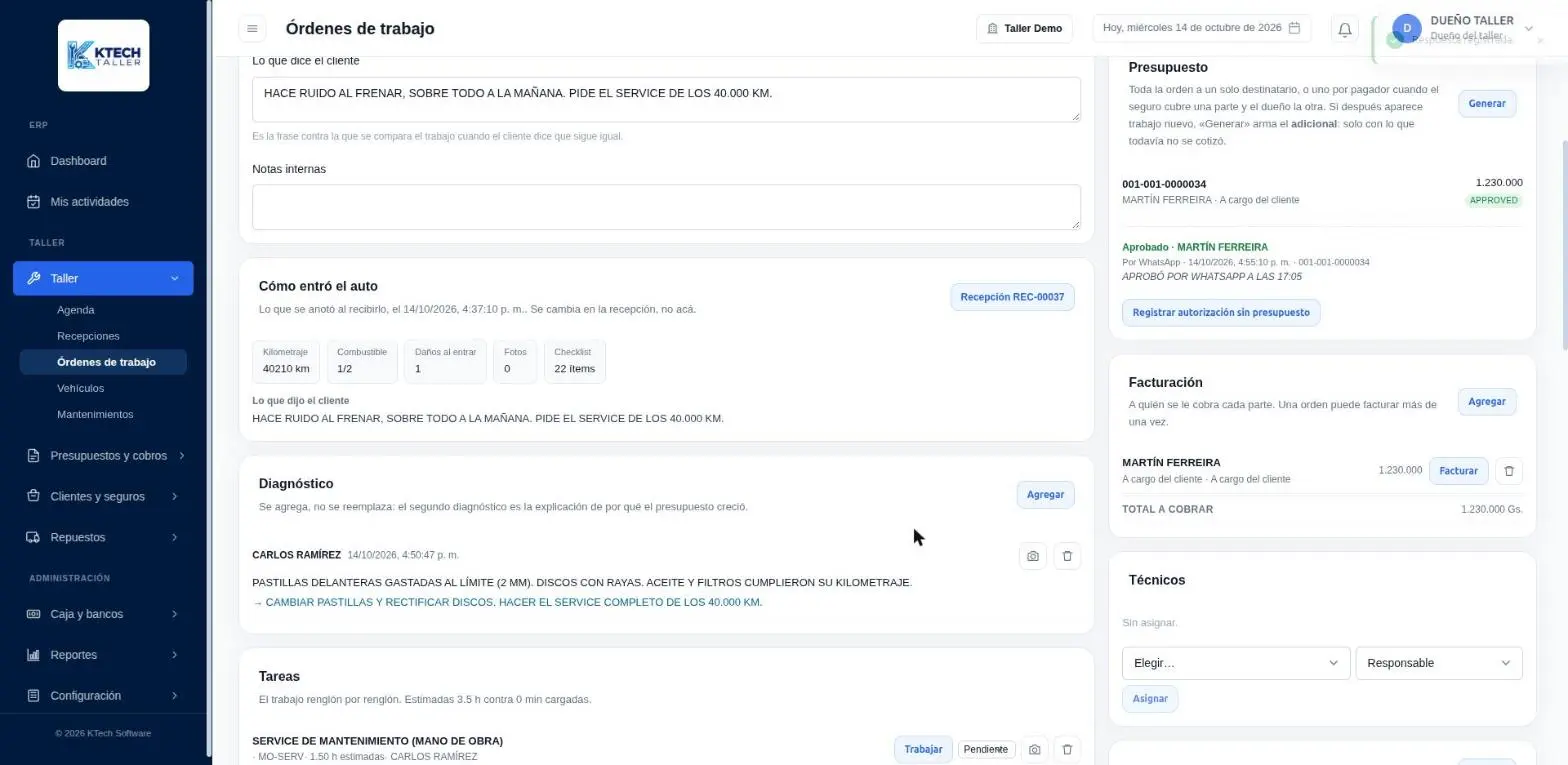Image resolution: width=1568 pixels, height=765 pixels.
Task: Open Recepciones section
Action: [x=88, y=336]
